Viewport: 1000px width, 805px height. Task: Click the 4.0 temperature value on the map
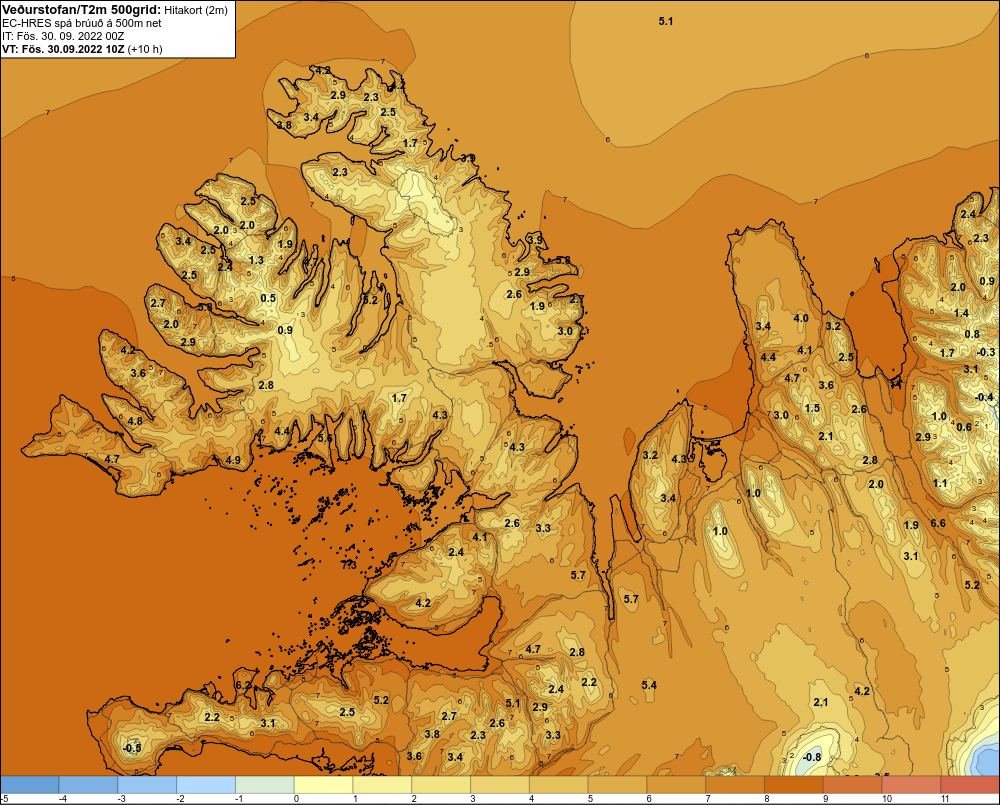coord(801,318)
